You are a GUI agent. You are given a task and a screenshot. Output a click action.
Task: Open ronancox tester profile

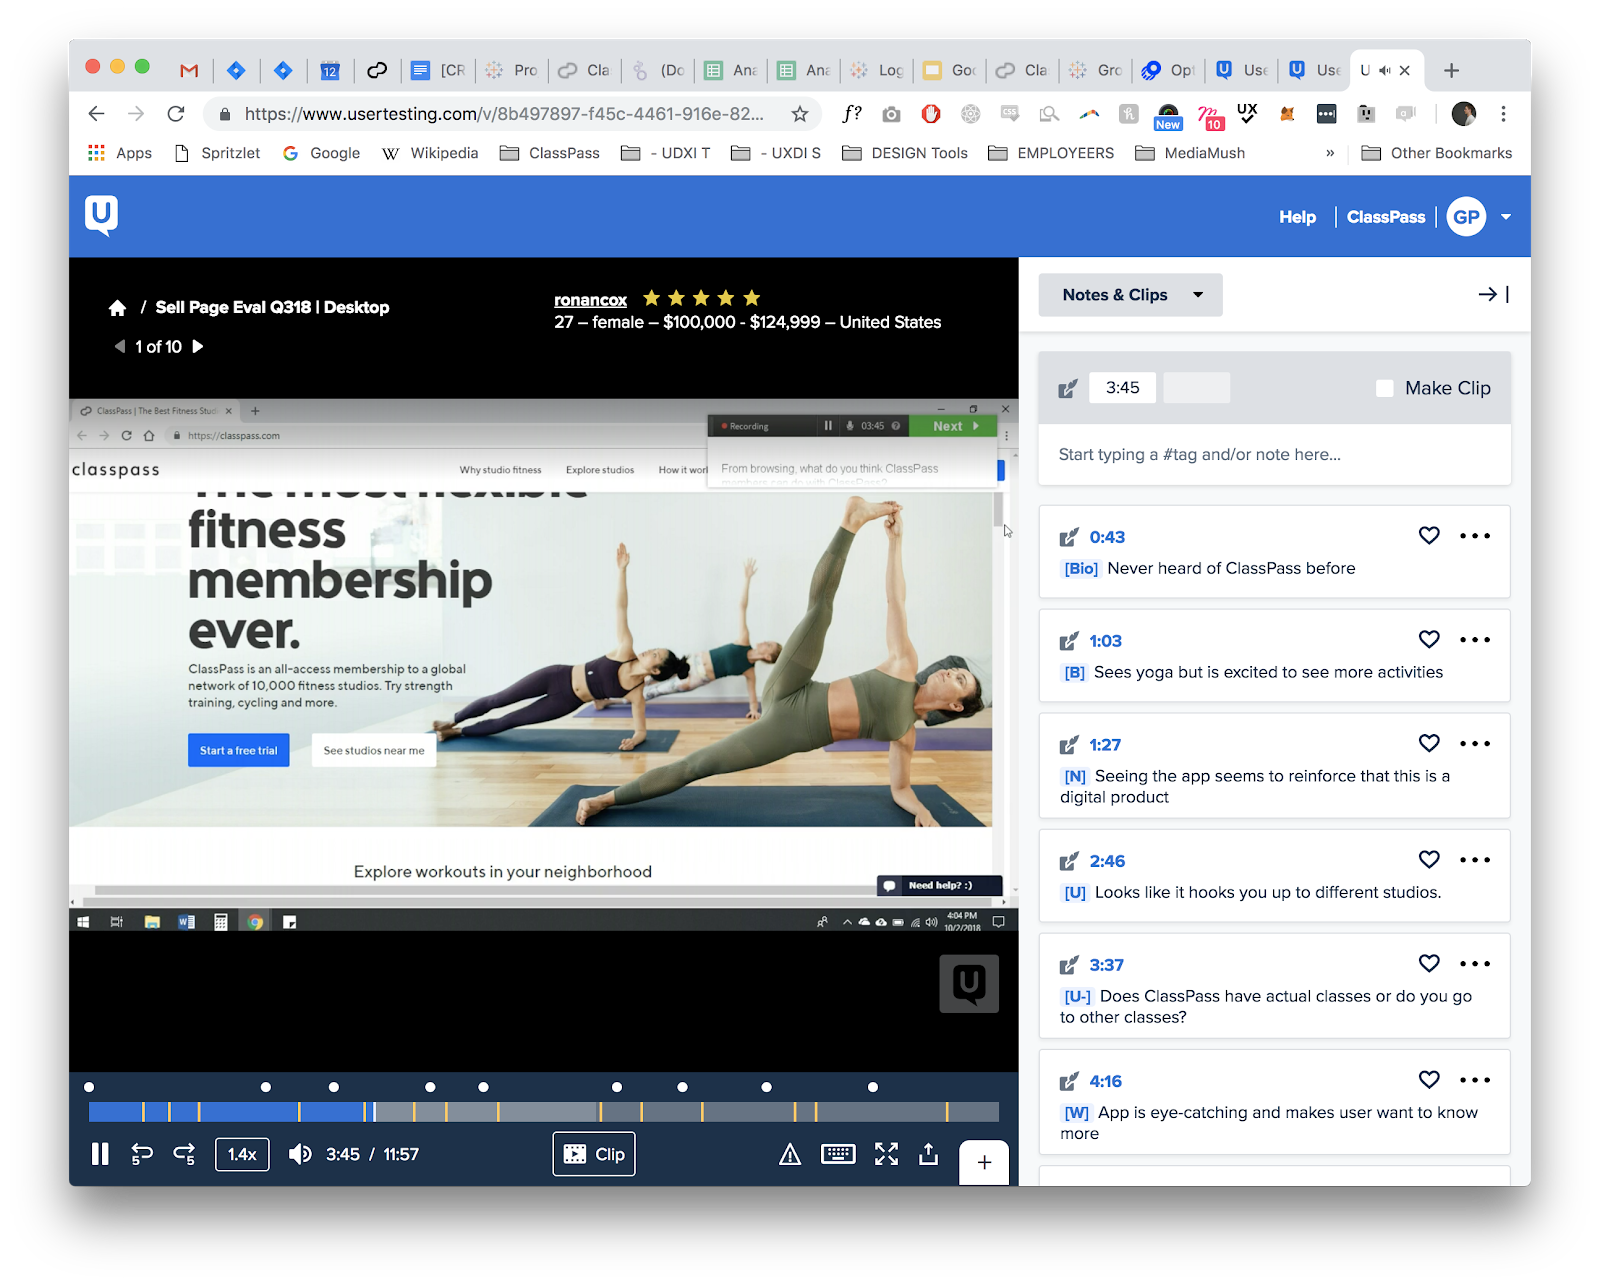click(x=590, y=300)
